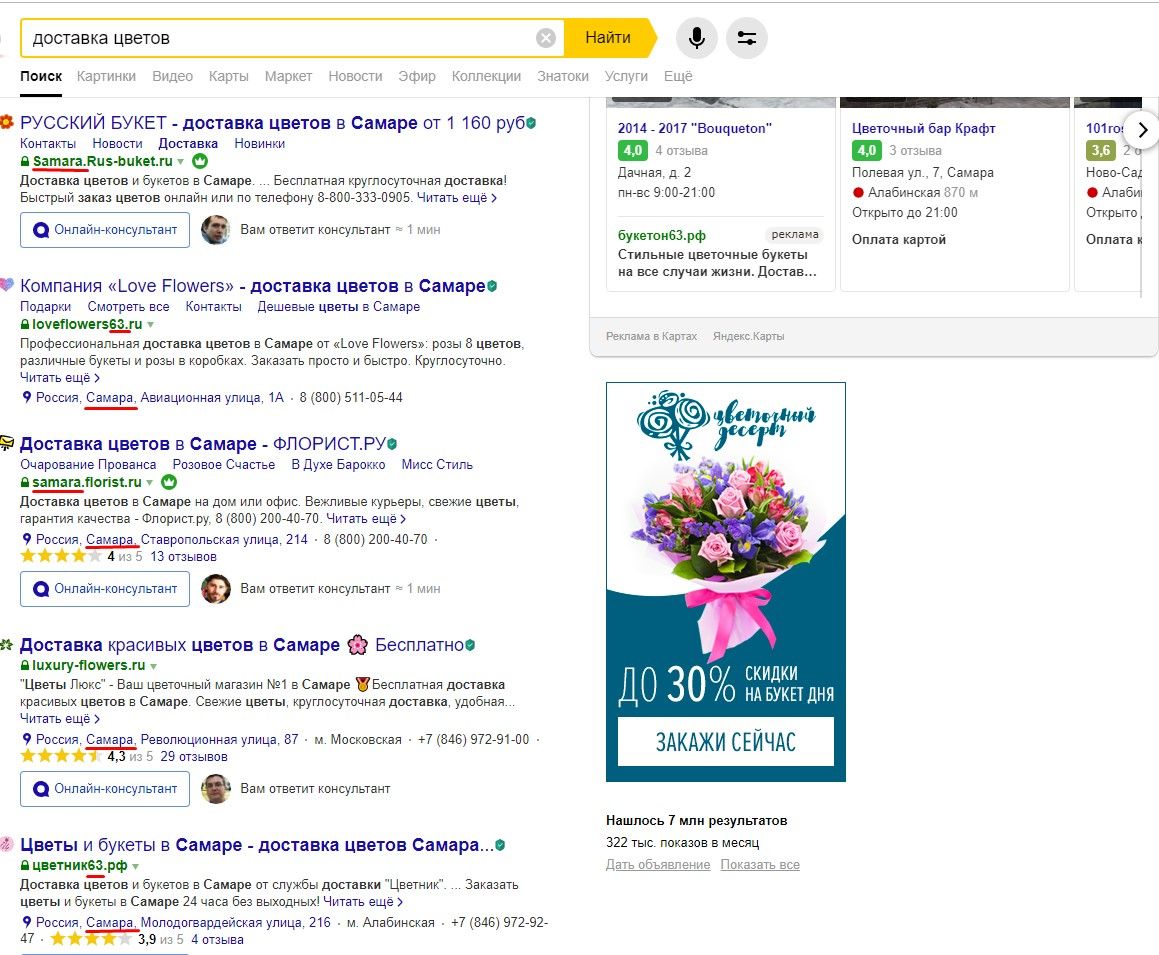
Task: Expand Читать ещё in the РУССКИЙ БУКЕТ snippet
Action: tap(457, 198)
